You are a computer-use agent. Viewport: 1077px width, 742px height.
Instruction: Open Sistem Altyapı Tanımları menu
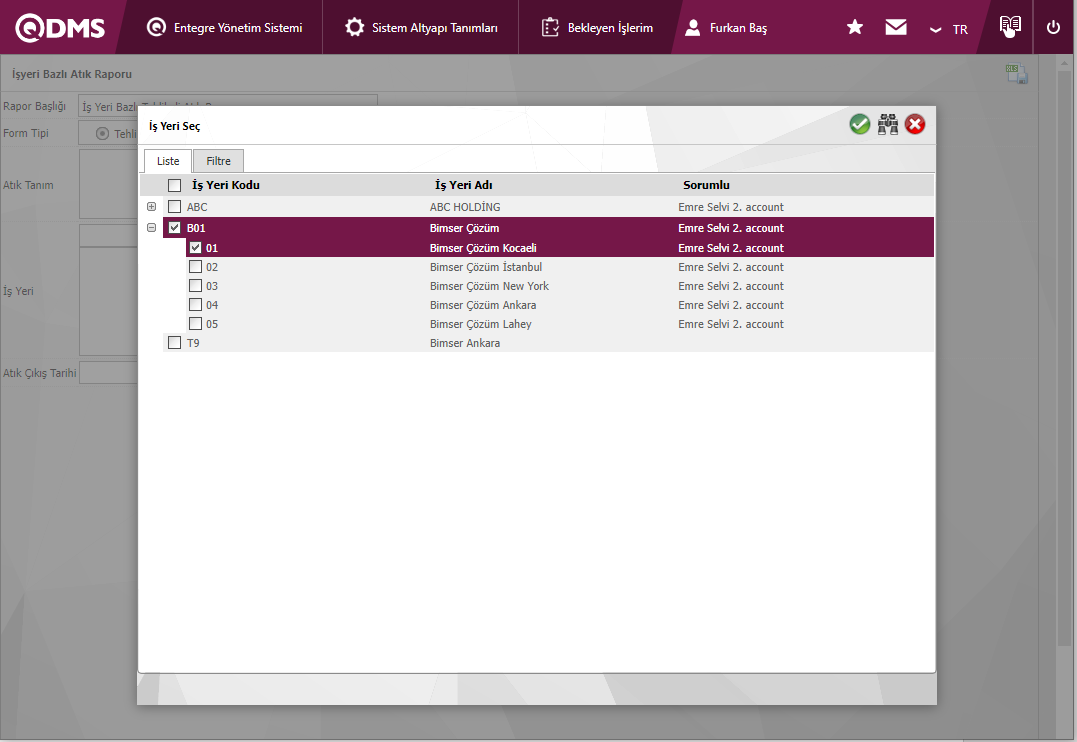click(x=421, y=27)
